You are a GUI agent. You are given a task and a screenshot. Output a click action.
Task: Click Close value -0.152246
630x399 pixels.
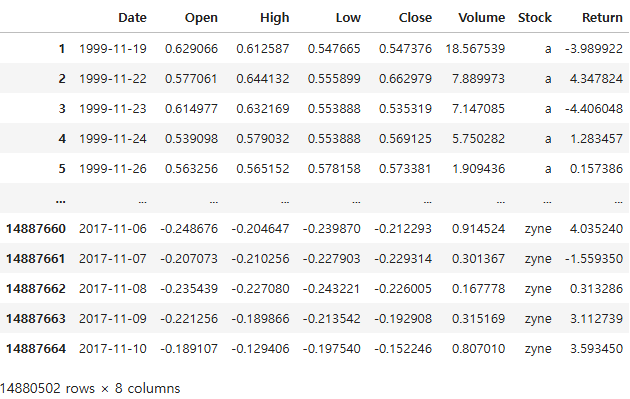pos(403,349)
